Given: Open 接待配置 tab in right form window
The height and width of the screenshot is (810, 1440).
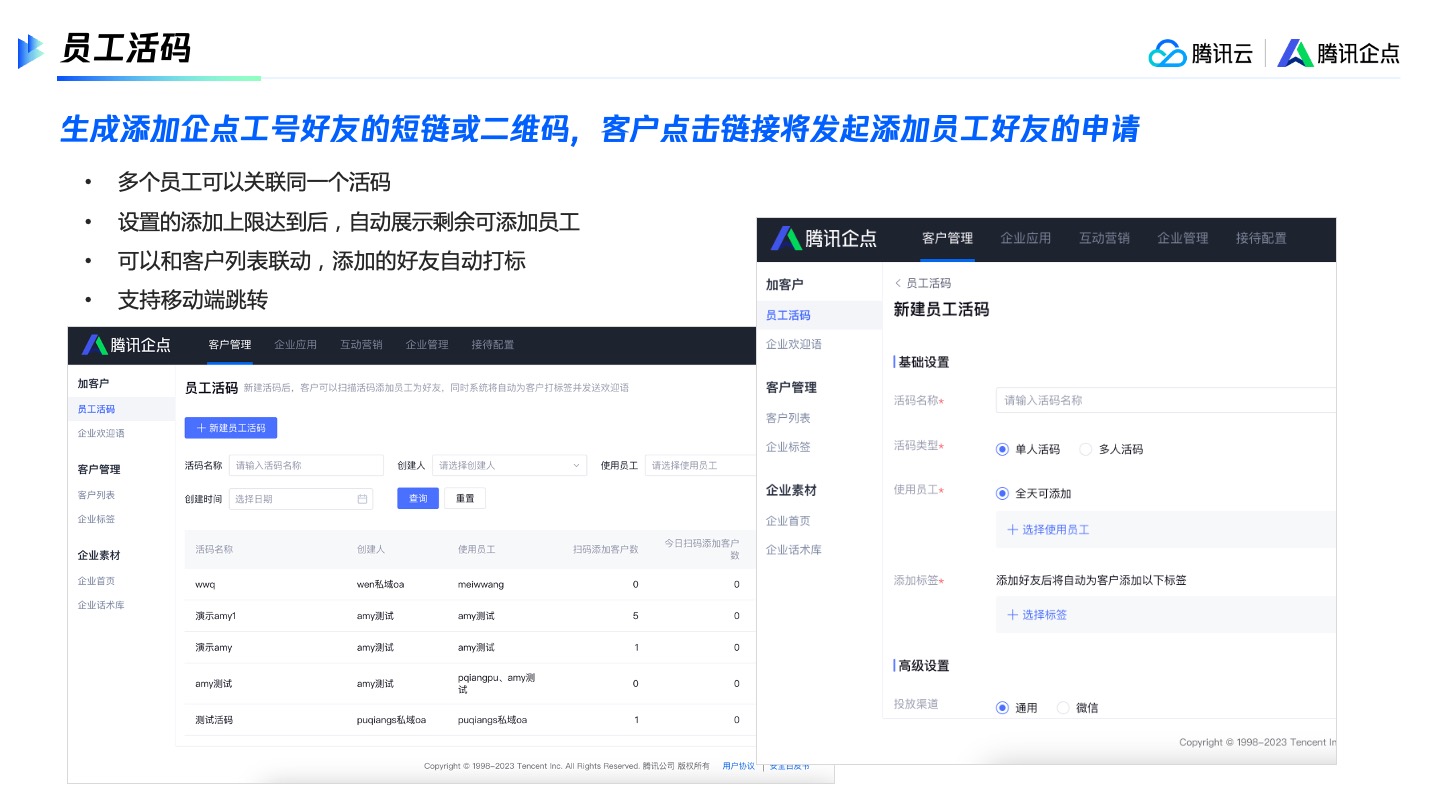Looking at the screenshot, I should click(1261, 238).
